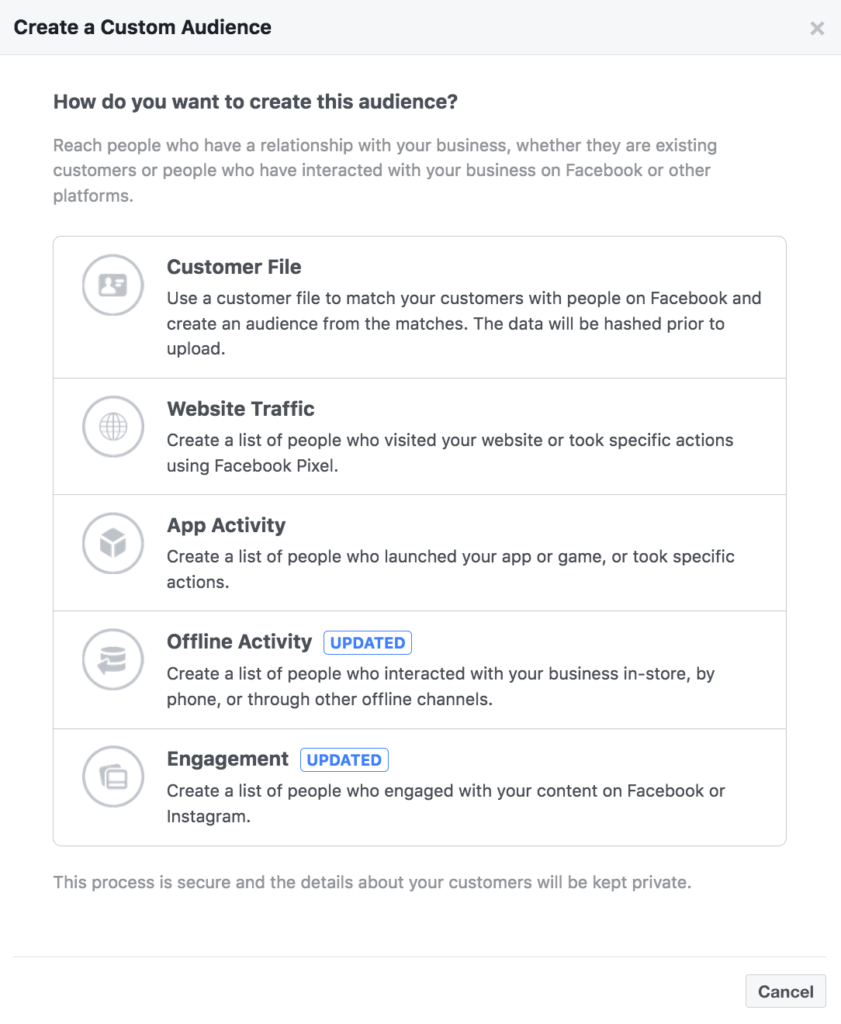Click the UPDATED badge beside Offline Activity
The image size is (841, 1024).
click(x=368, y=643)
